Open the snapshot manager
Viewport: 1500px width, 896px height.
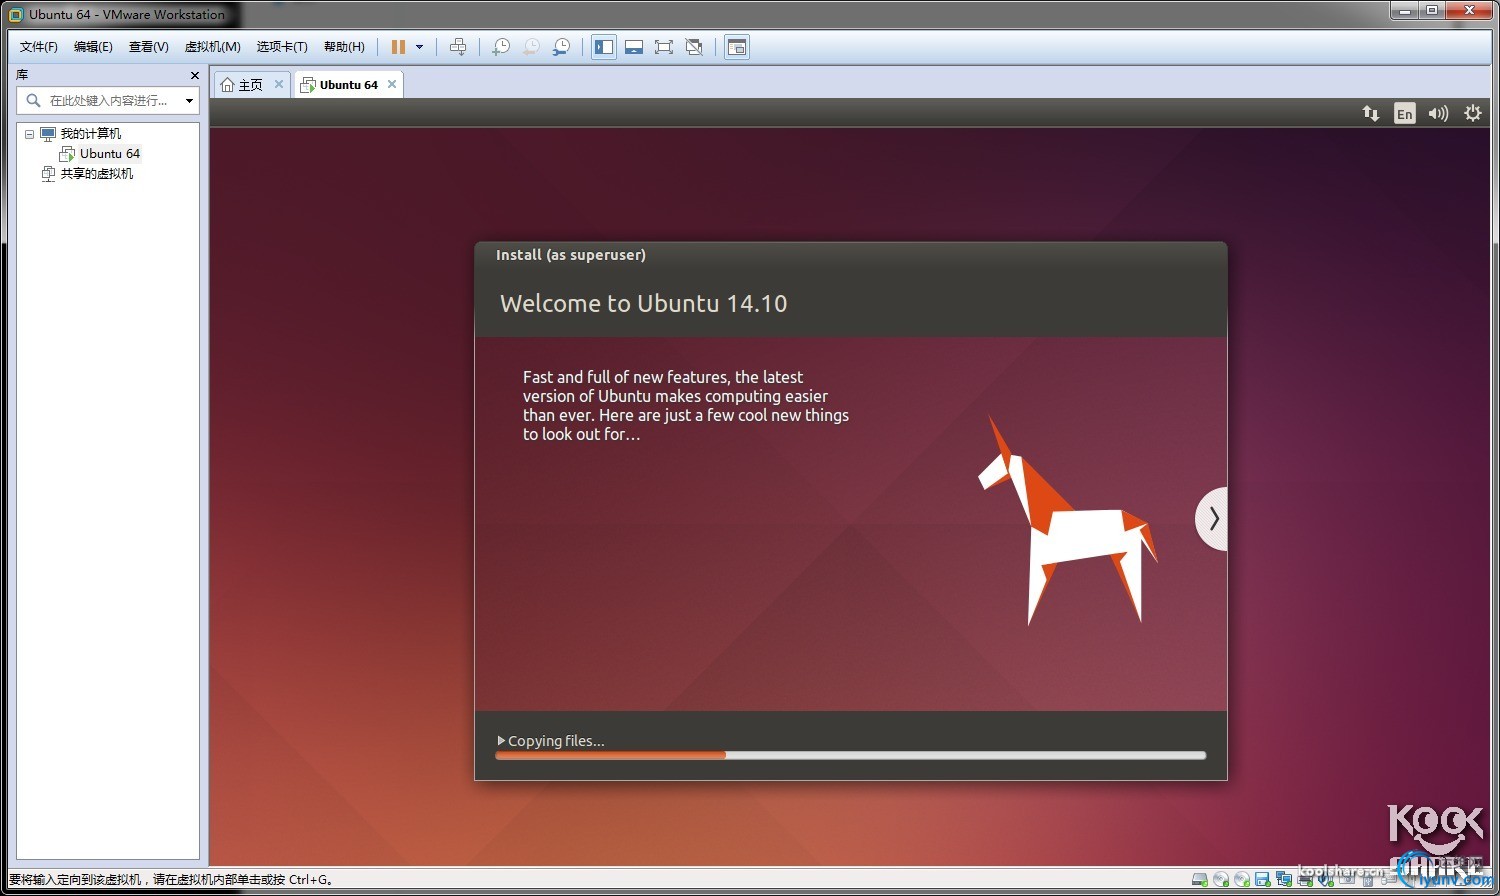[562, 47]
